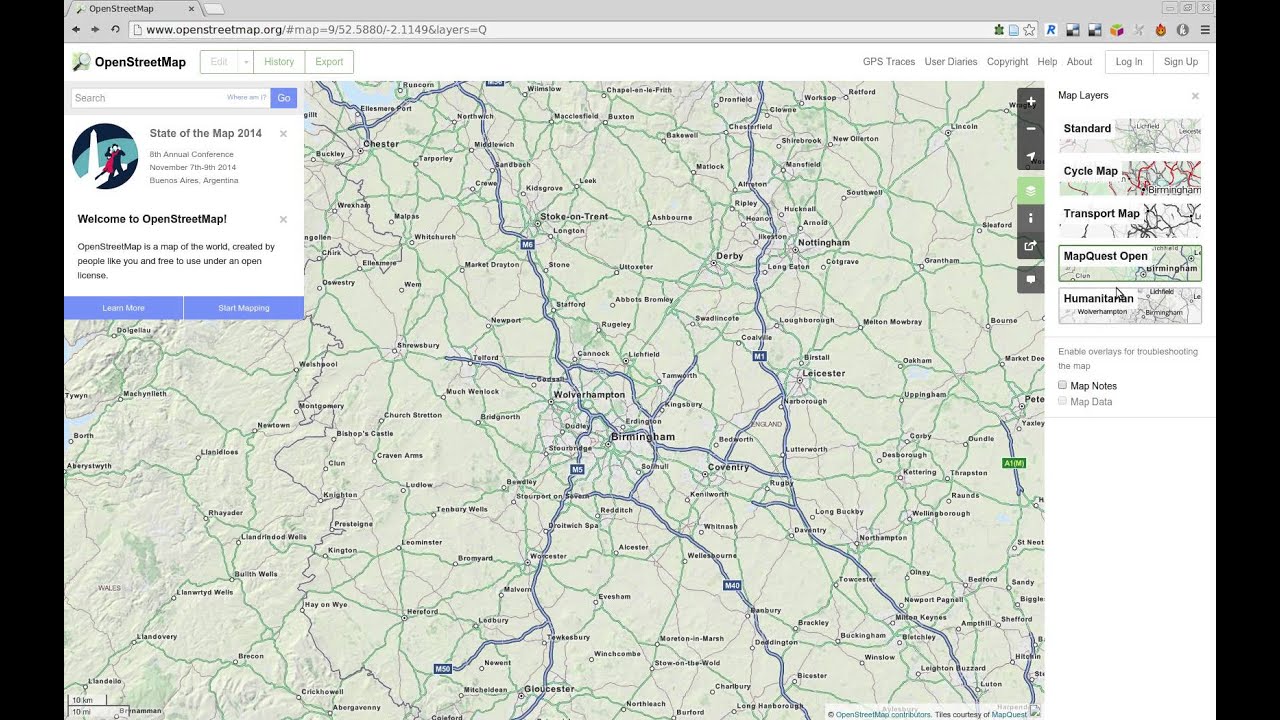
Task: Click the new tab button
Action: pyautogui.click(x=213, y=9)
